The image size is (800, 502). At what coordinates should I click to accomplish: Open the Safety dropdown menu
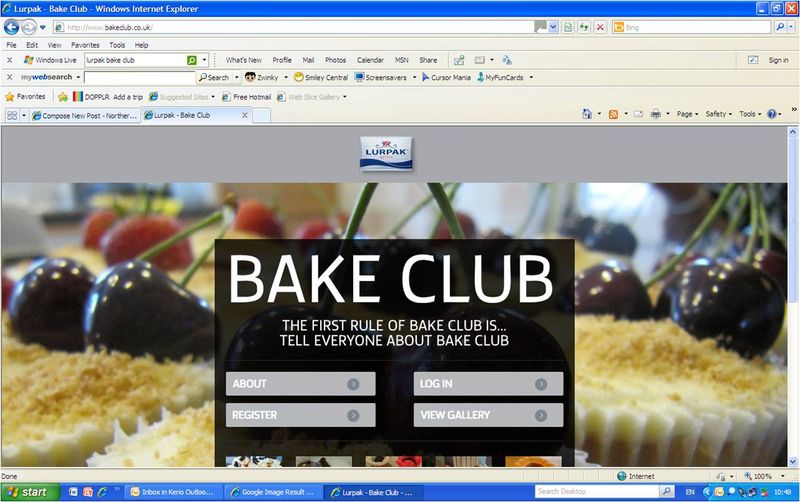[x=718, y=114]
